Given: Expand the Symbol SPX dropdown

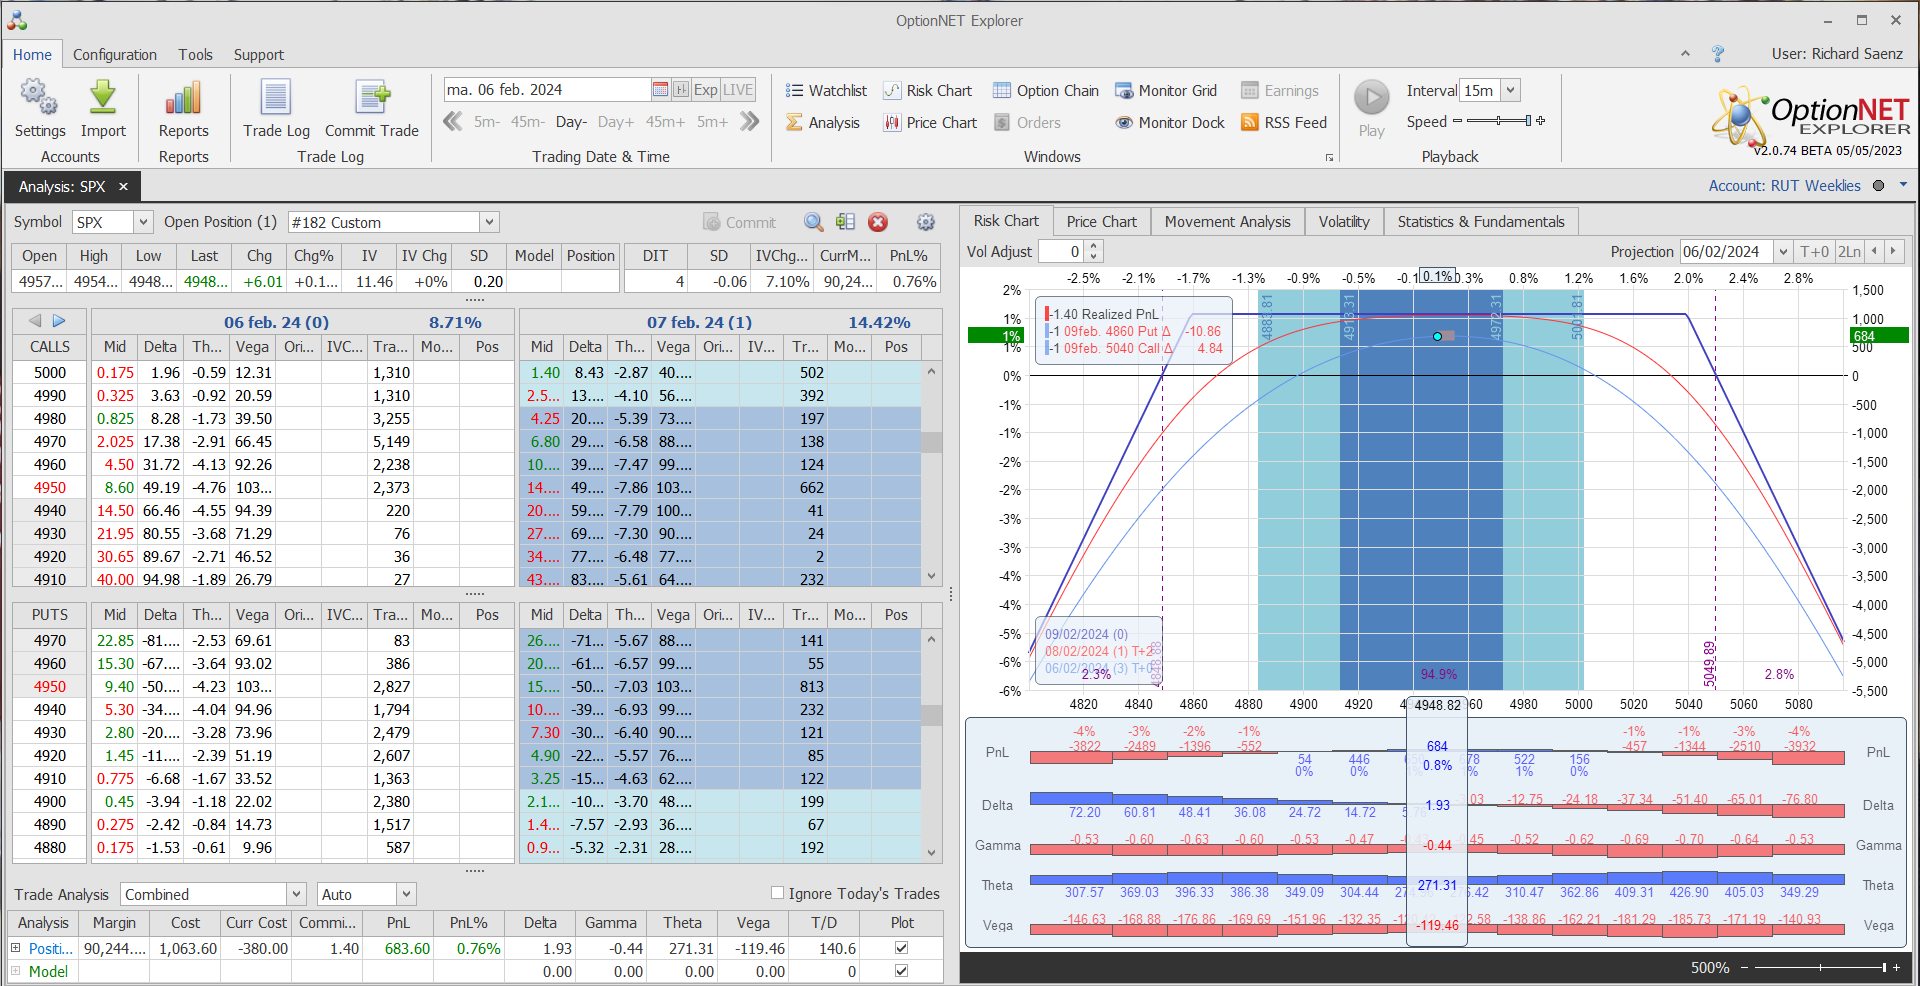Looking at the screenshot, I should pyautogui.click(x=143, y=223).
